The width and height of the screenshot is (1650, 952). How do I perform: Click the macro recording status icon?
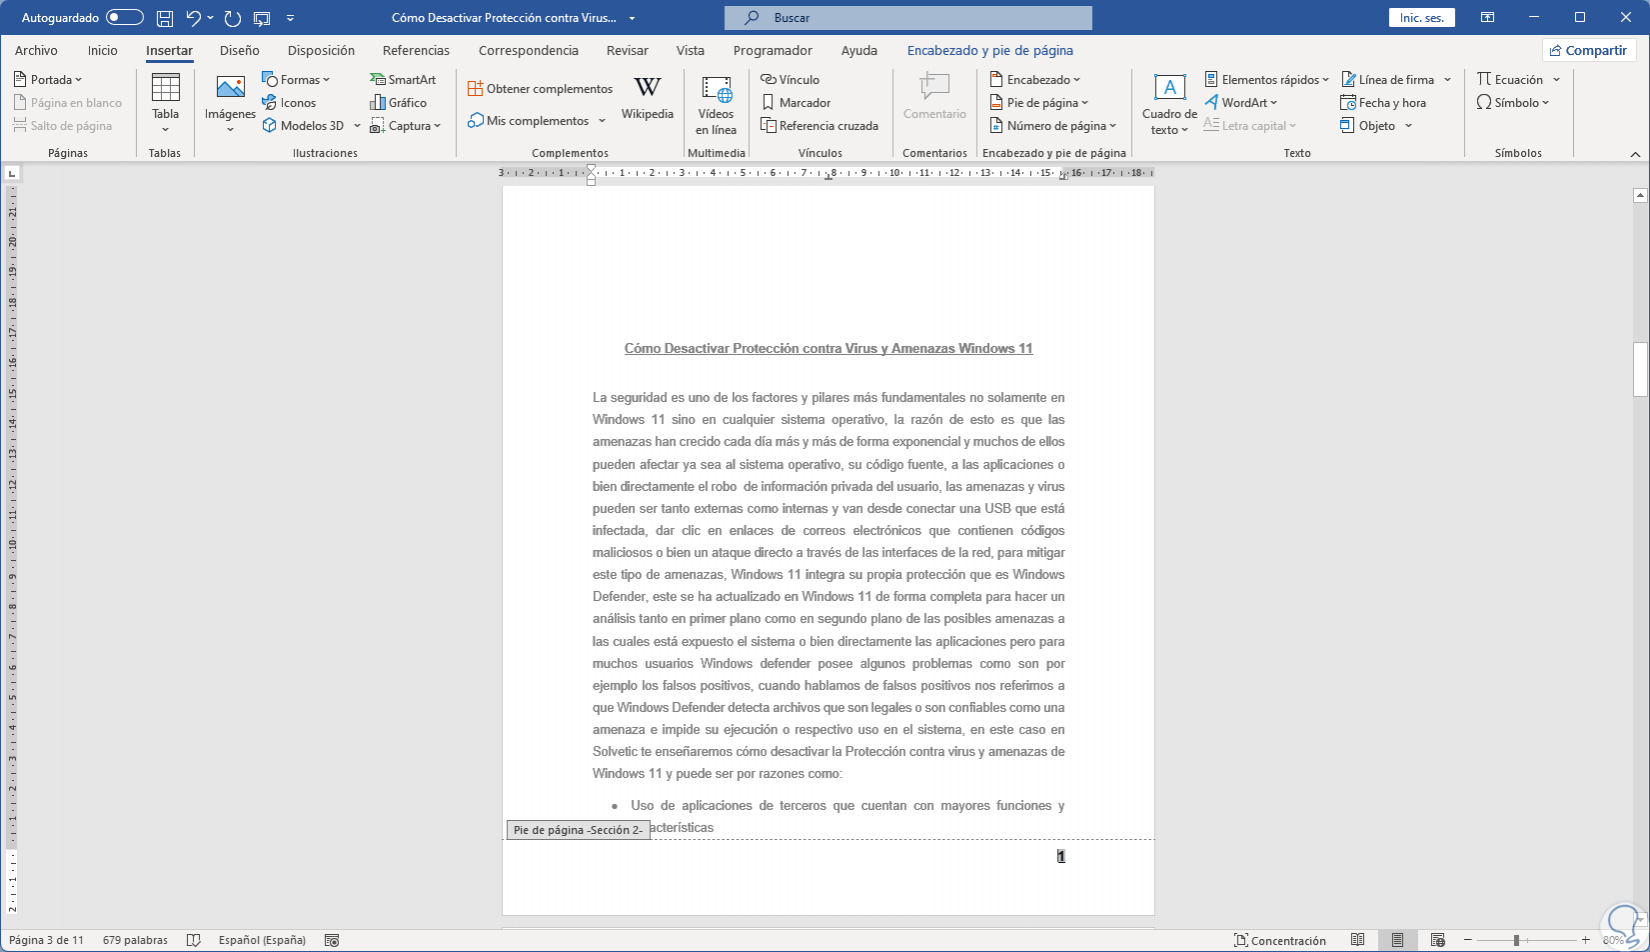[332, 940]
